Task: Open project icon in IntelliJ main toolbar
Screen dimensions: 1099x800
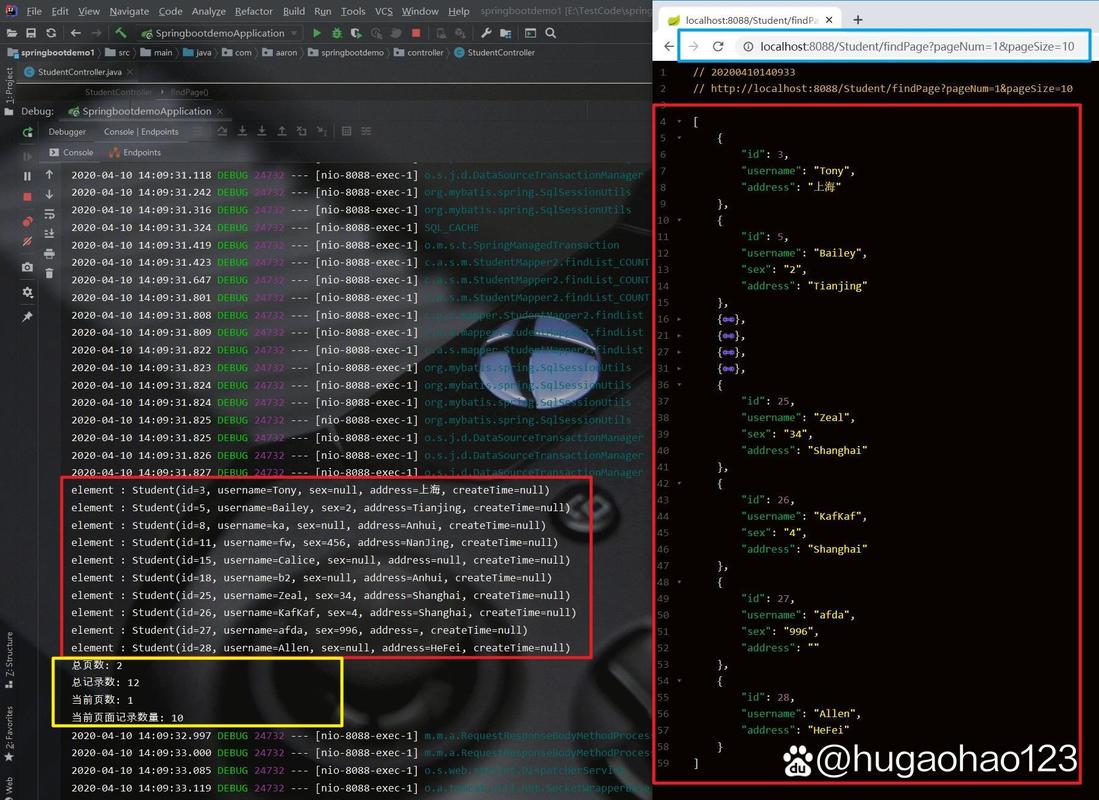Action: [x=12, y=33]
